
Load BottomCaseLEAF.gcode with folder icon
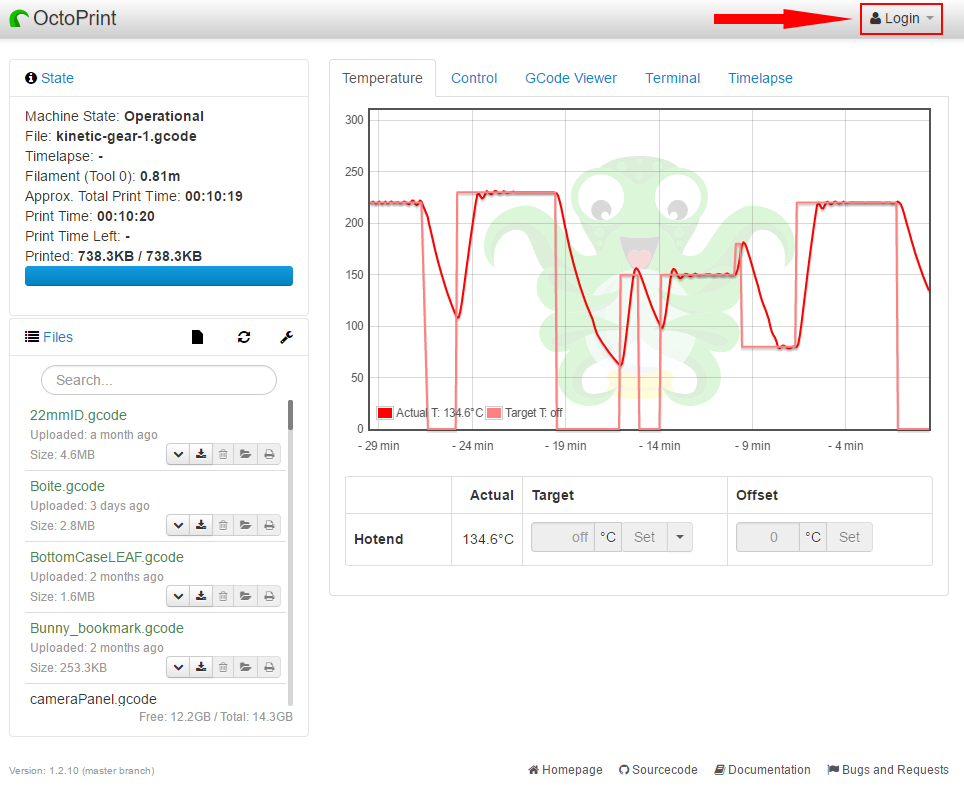[246, 596]
